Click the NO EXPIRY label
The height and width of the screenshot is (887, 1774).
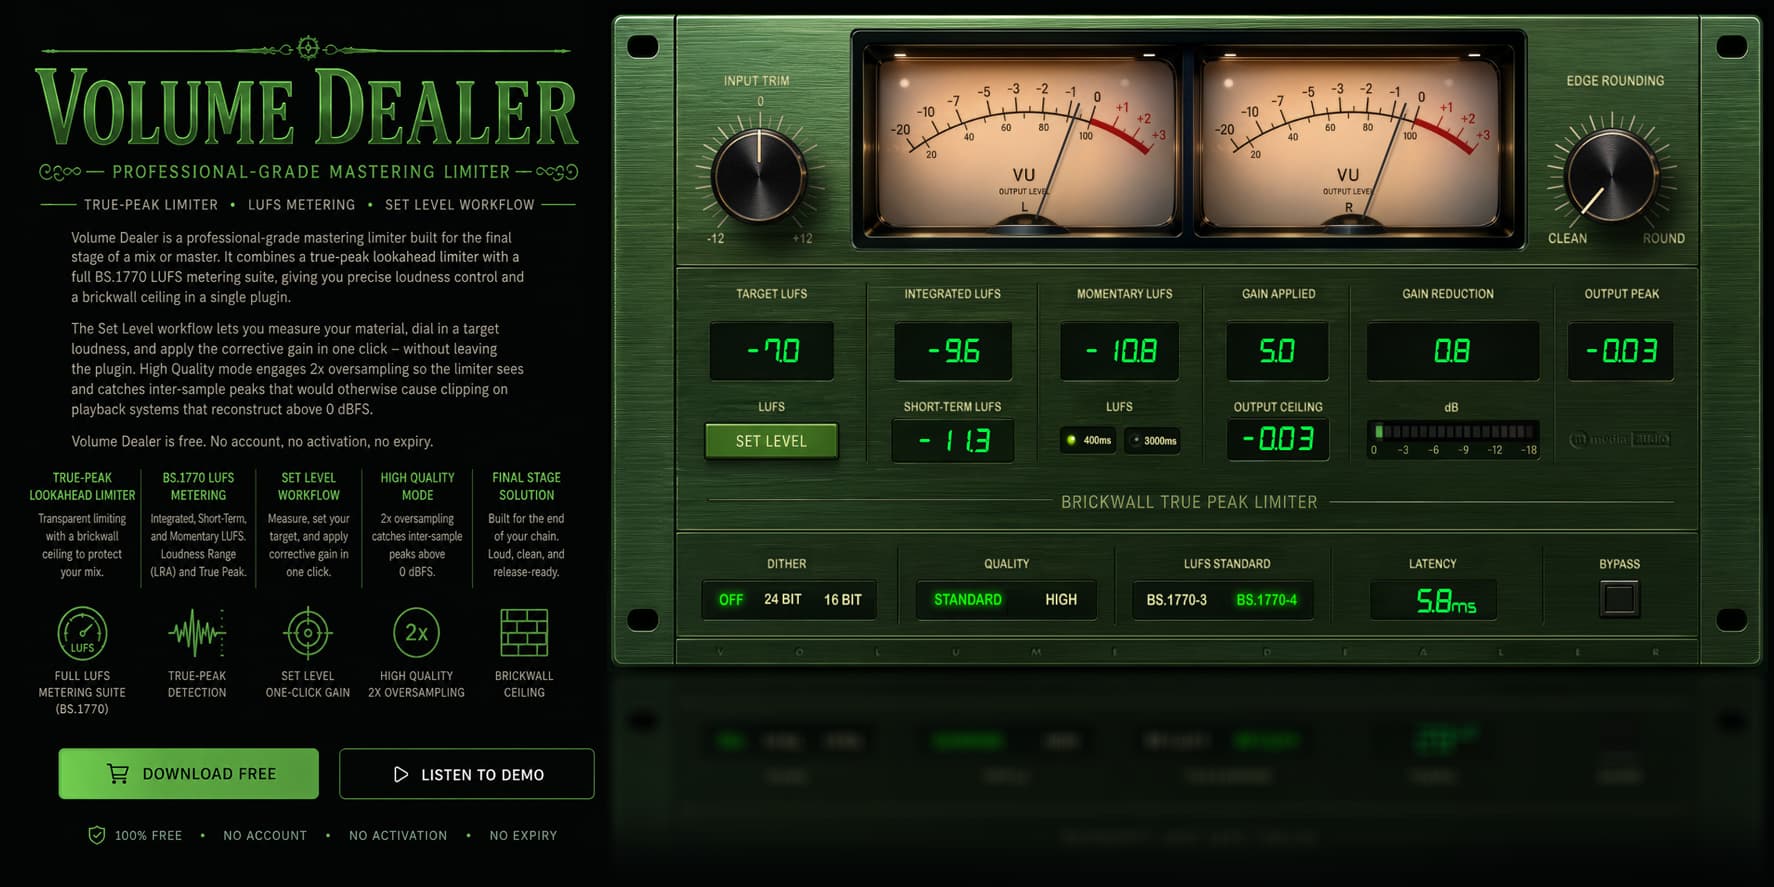[x=523, y=836]
